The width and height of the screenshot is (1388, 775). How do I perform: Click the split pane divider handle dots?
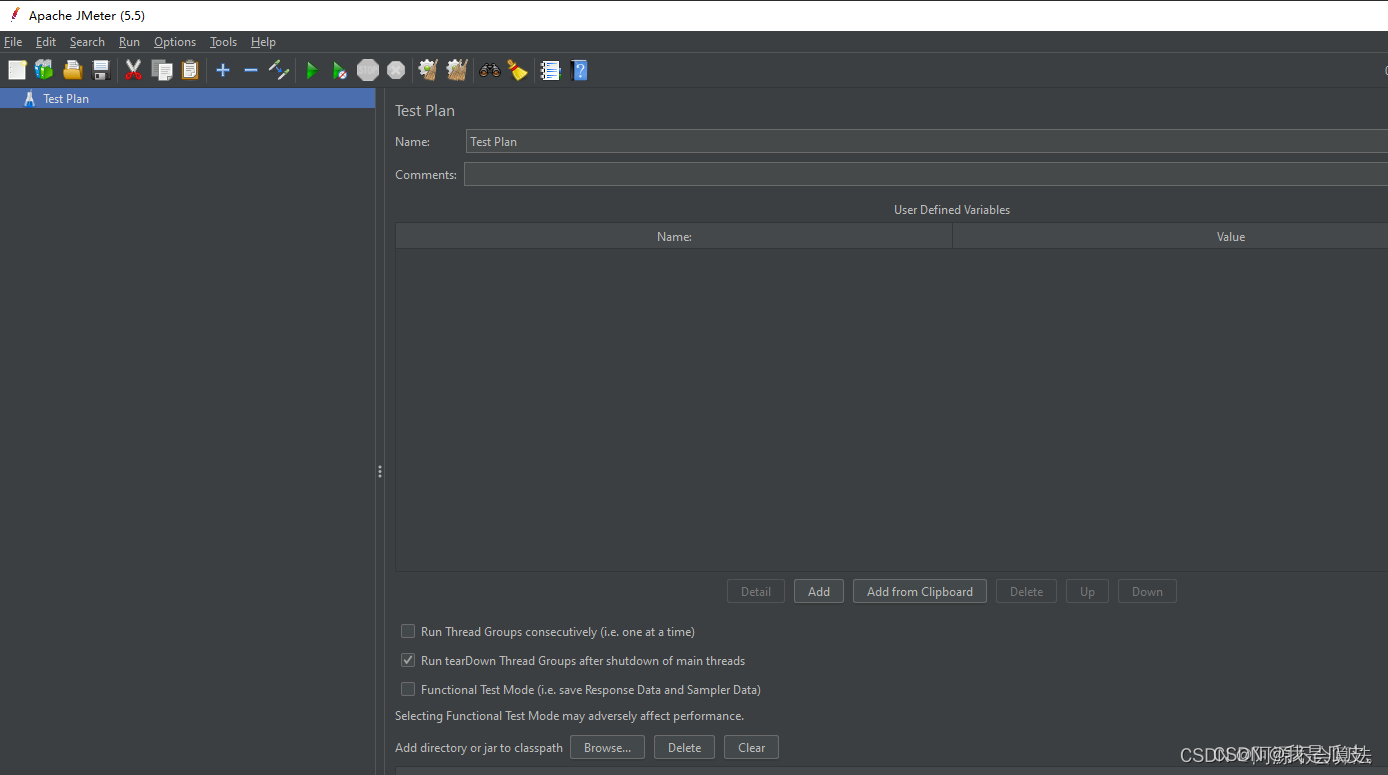380,471
